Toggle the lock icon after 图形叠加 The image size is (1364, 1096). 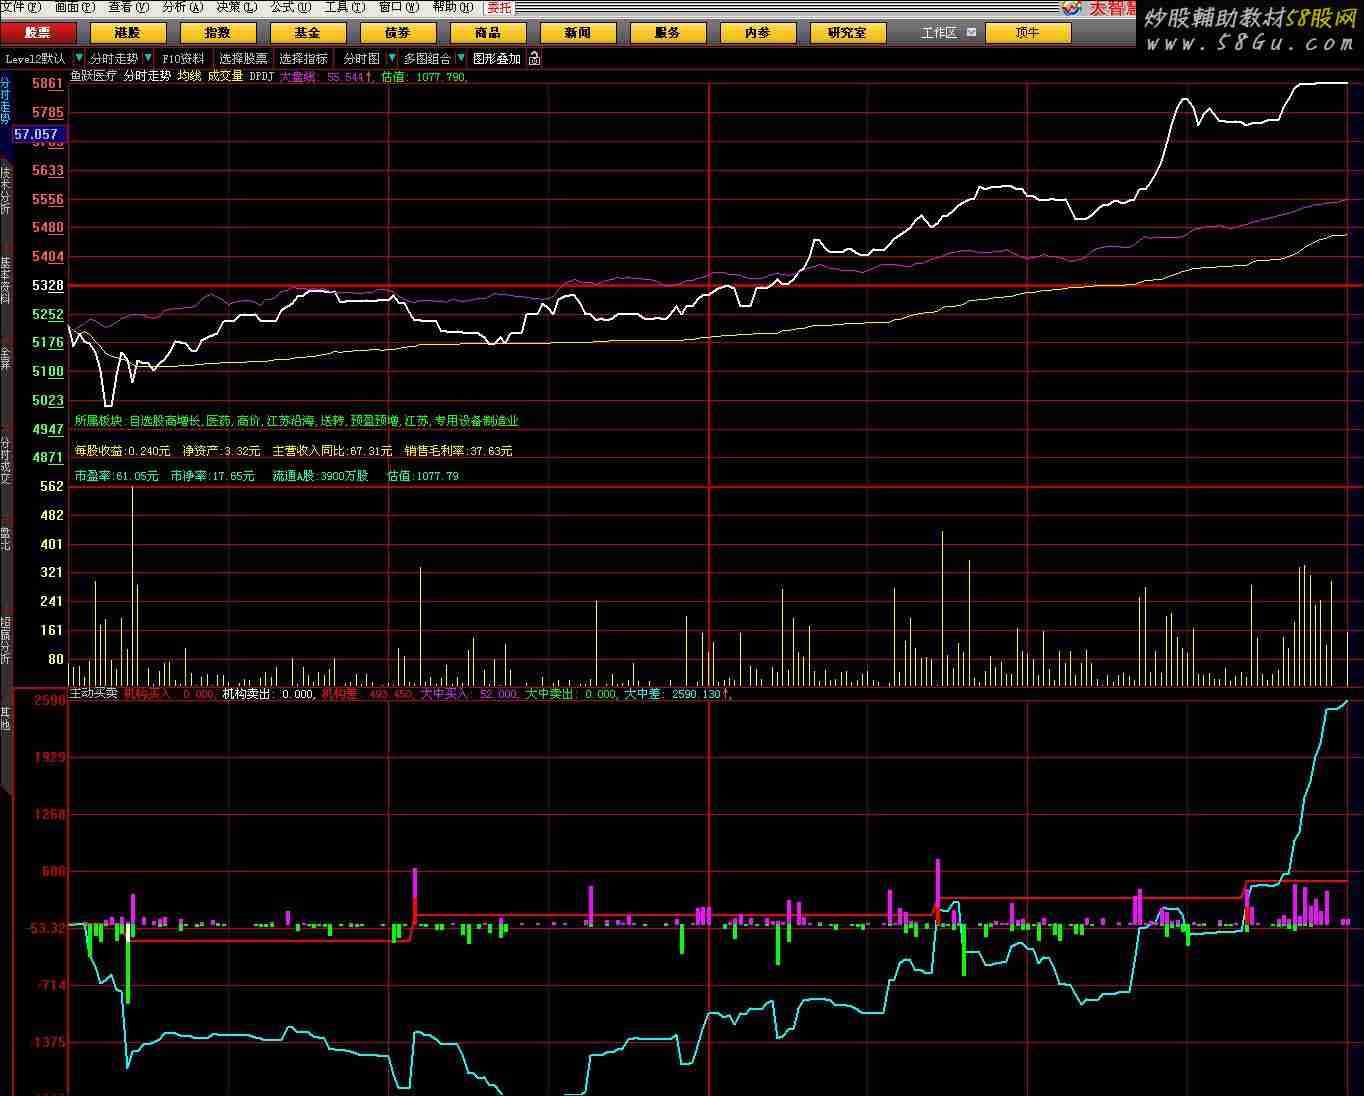534,59
